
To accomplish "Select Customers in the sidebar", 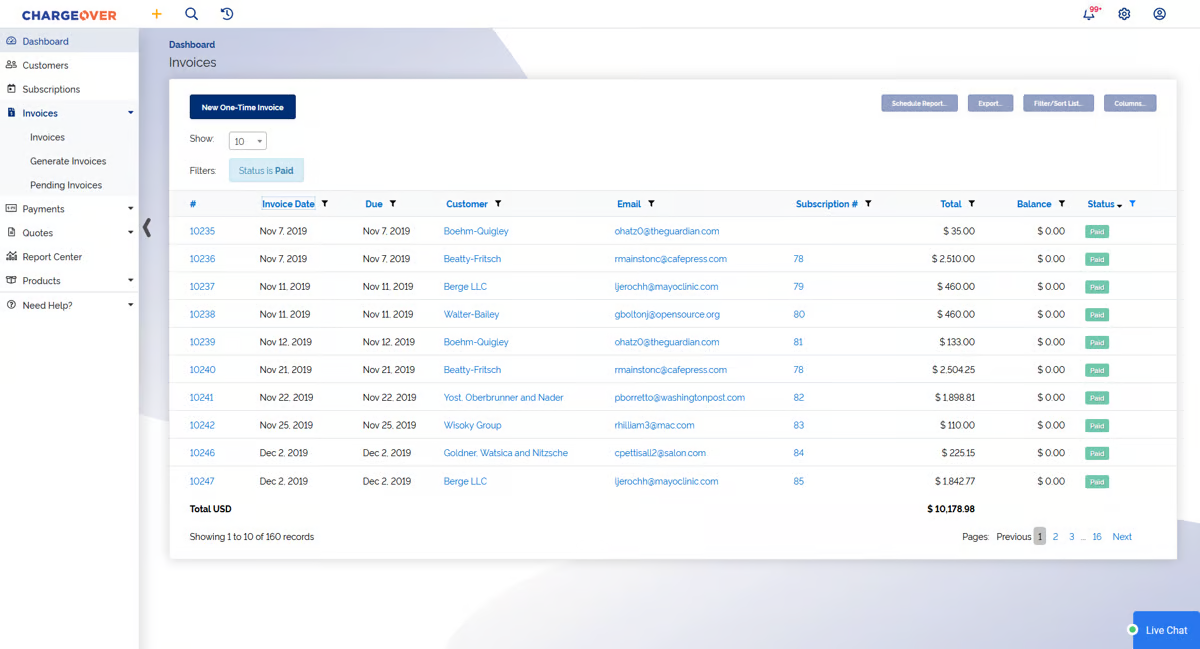I will pyautogui.click(x=44, y=64).
